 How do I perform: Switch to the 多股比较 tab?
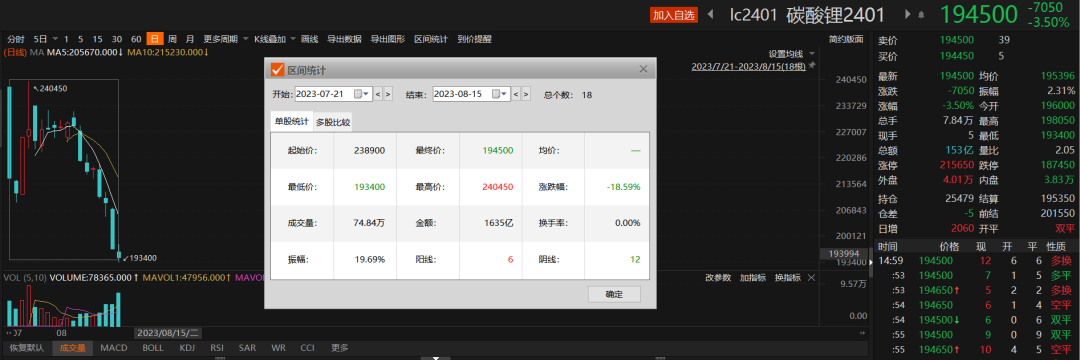(x=333, y=123)
